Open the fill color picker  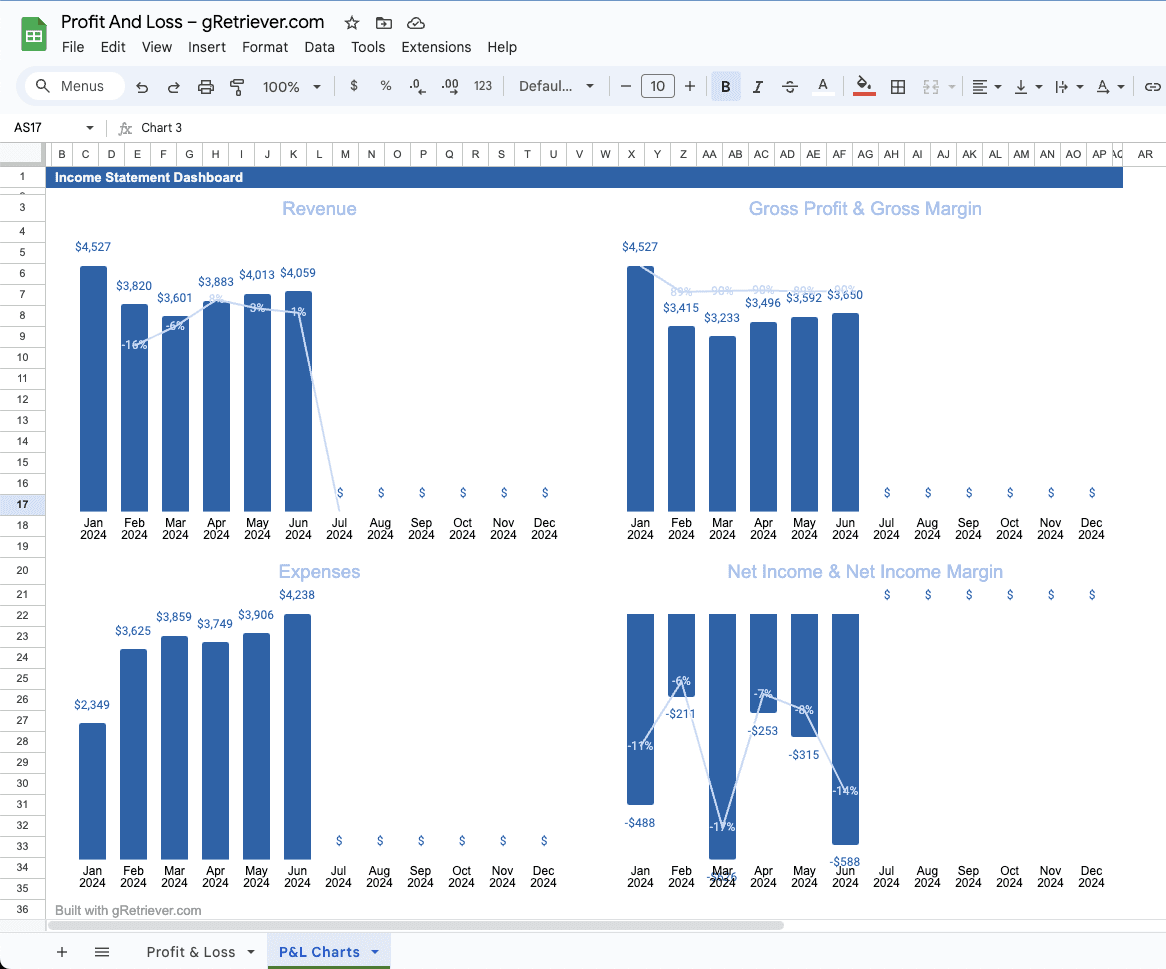(x=863, y=86)
